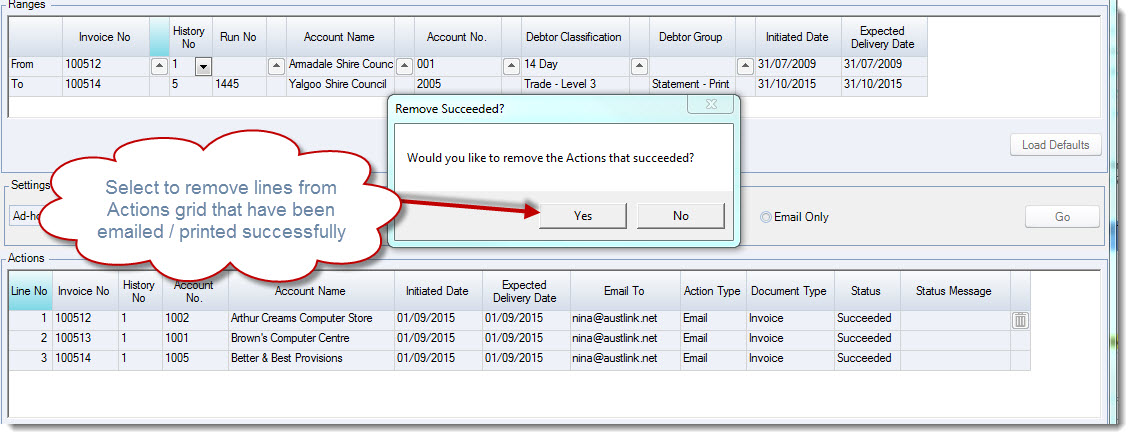Expand Debtor Group lookup arrow in From row

point(746,66)
